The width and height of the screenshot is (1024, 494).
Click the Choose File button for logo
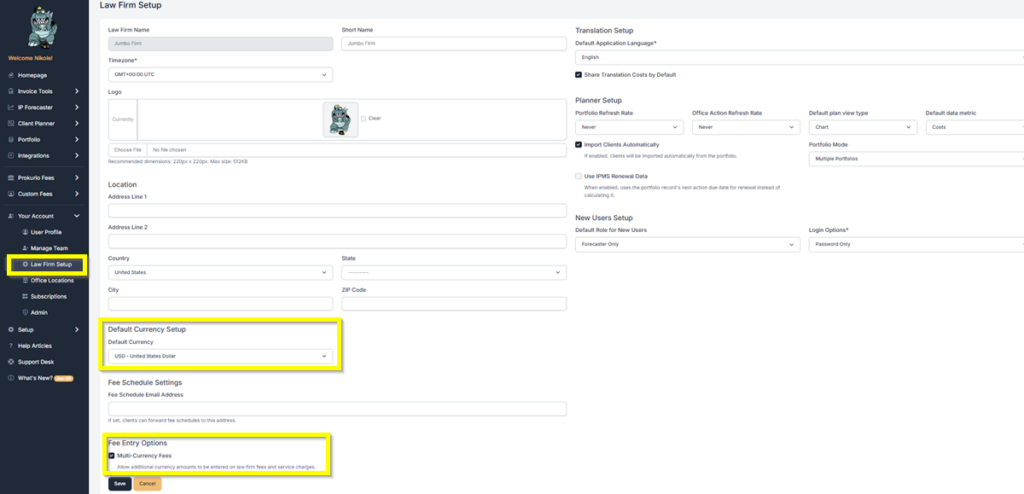click(127, 150)
